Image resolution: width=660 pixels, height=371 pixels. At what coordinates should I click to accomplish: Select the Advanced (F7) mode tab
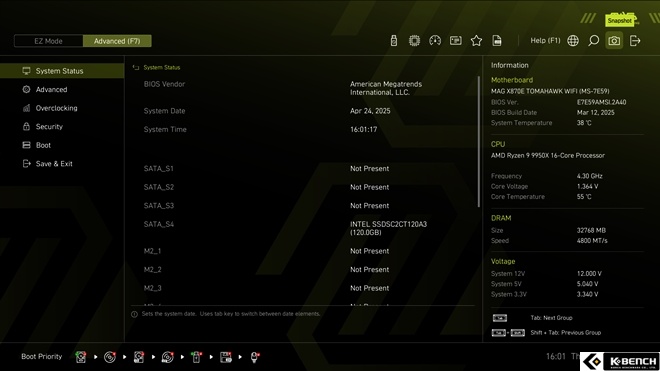click(117, 41)
